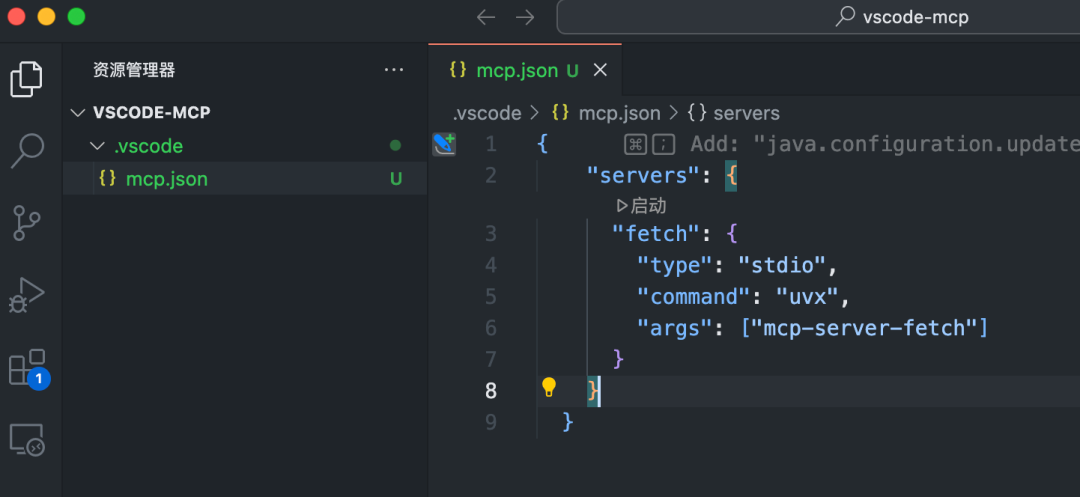Click the "mcp-server-fetch" argument string
1080x497 pixels.
coord(864,328)
